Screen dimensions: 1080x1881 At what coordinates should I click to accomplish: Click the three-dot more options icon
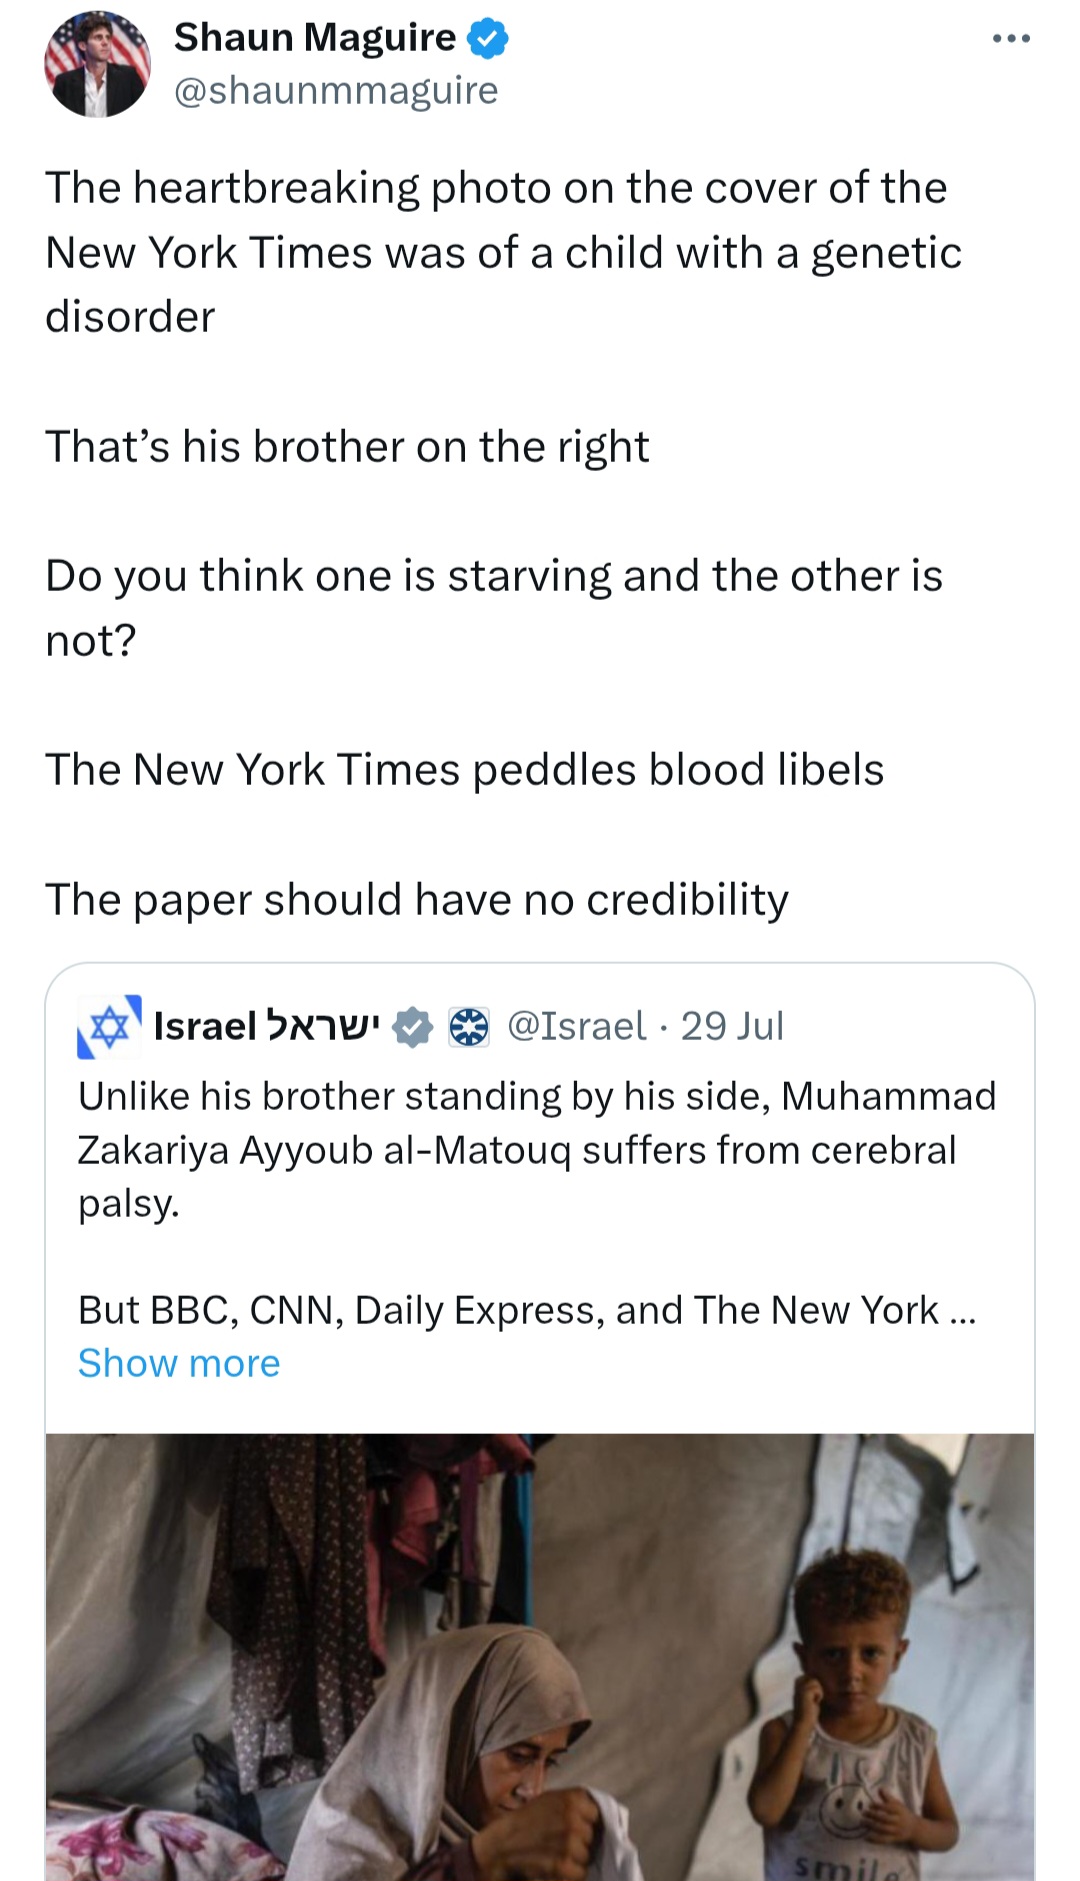[1011, 39]
